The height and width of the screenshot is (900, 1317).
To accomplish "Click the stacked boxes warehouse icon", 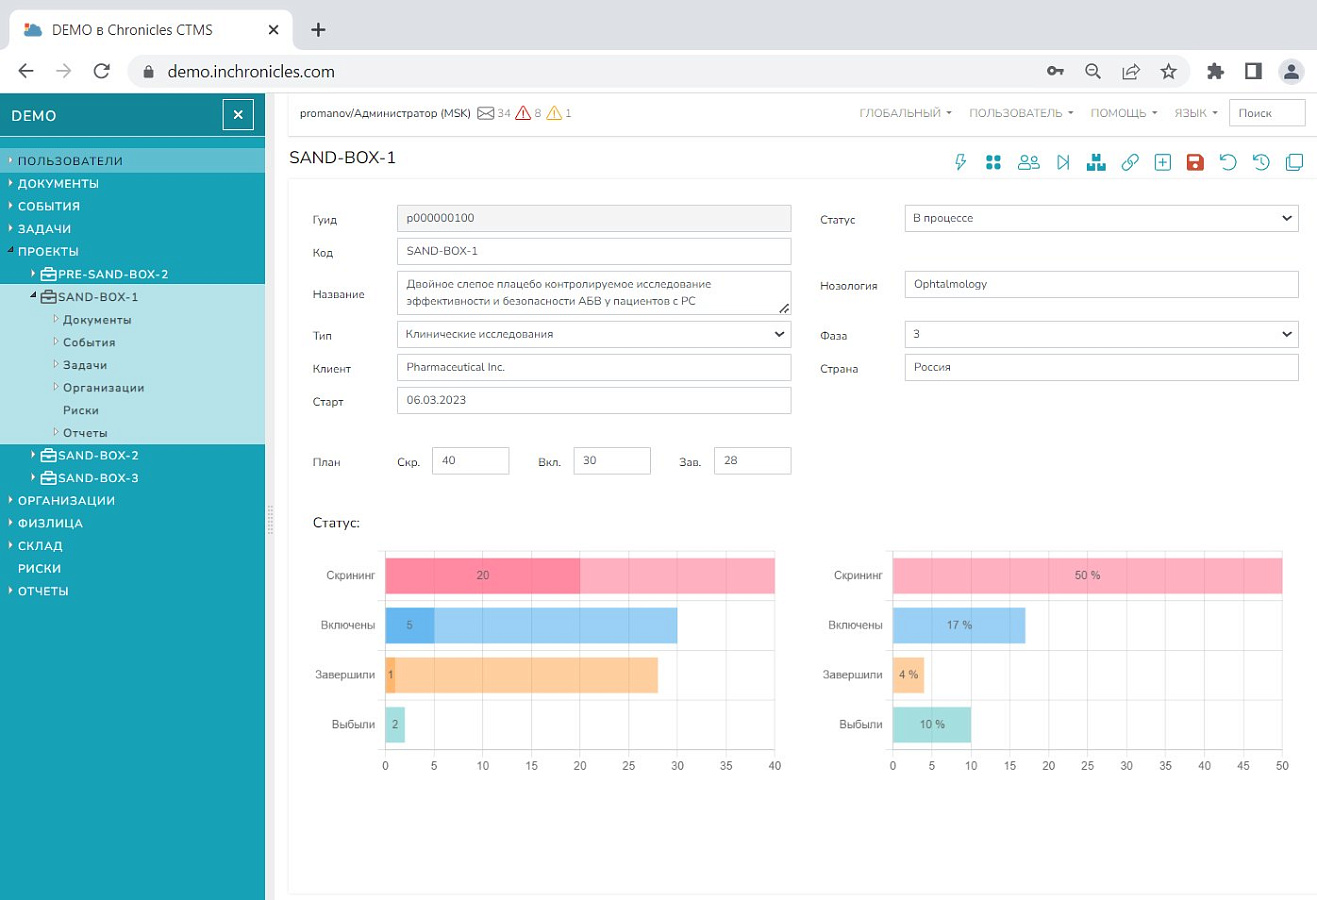I will [1096, 162].
